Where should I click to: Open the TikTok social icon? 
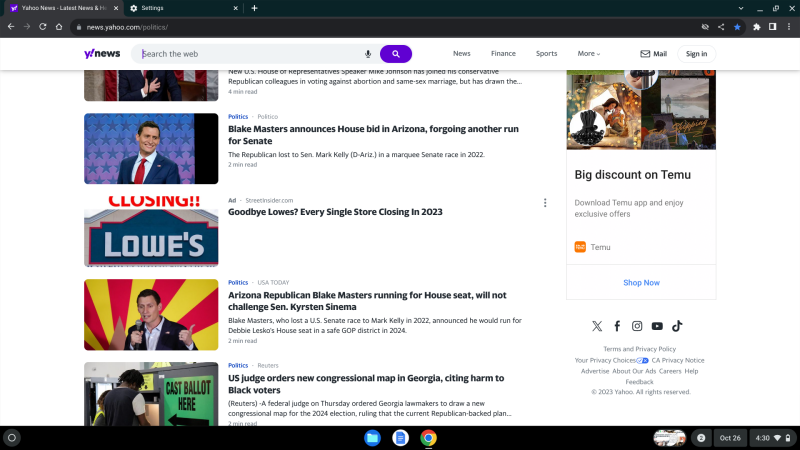pyautogui.click(x=677, y=326)
